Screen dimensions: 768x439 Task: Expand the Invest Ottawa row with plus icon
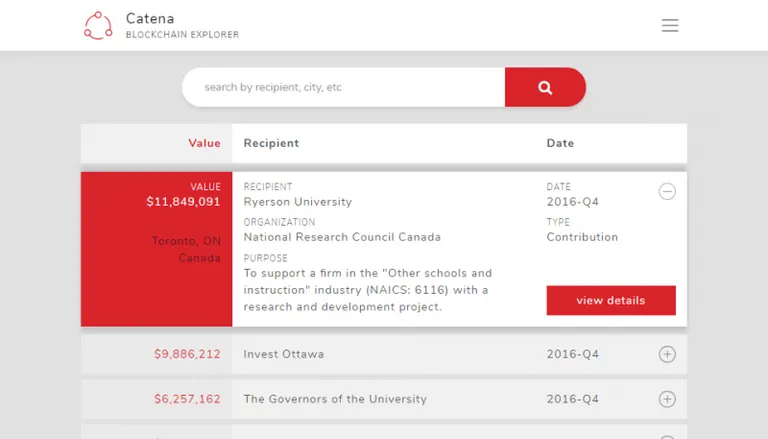pos(667,354)
